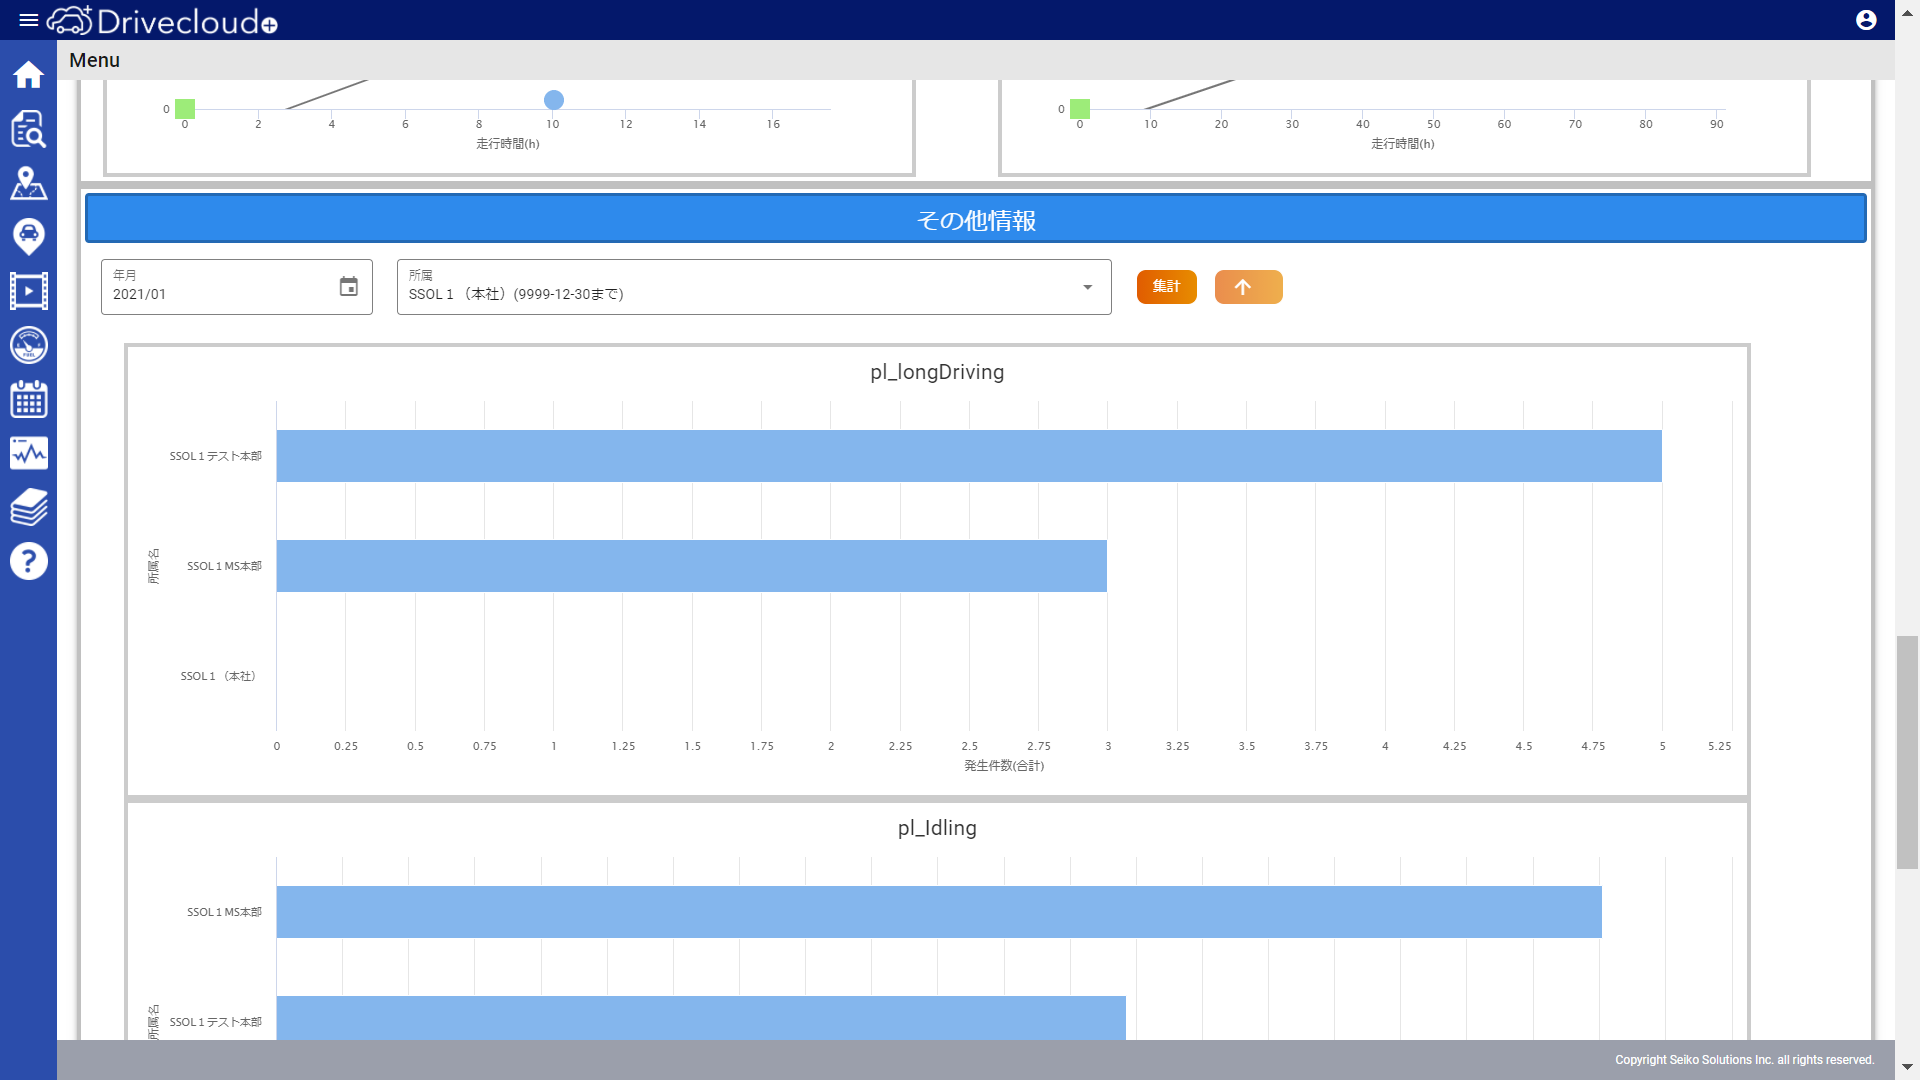1920x1080 pixels.
Task: Click the page vertical scrollbar thumb
Action: click(x=1907, y=752)
